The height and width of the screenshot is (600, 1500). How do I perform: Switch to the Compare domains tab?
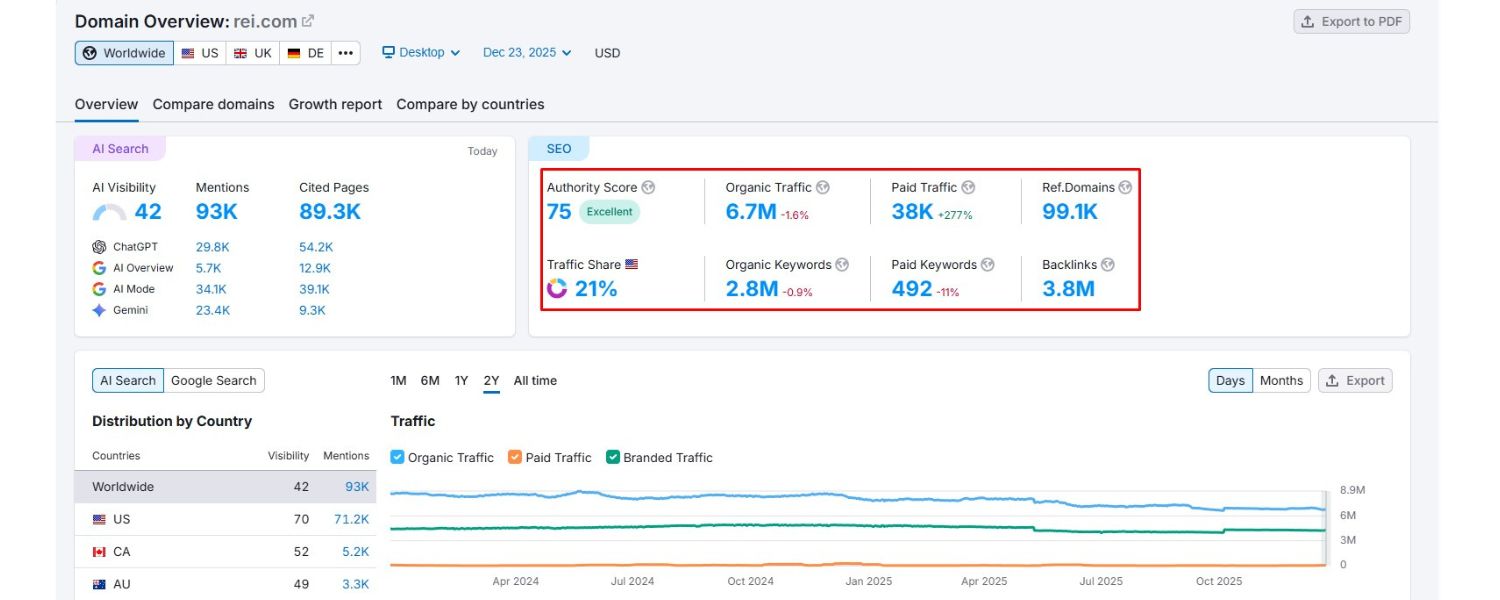tap(213, 104)
